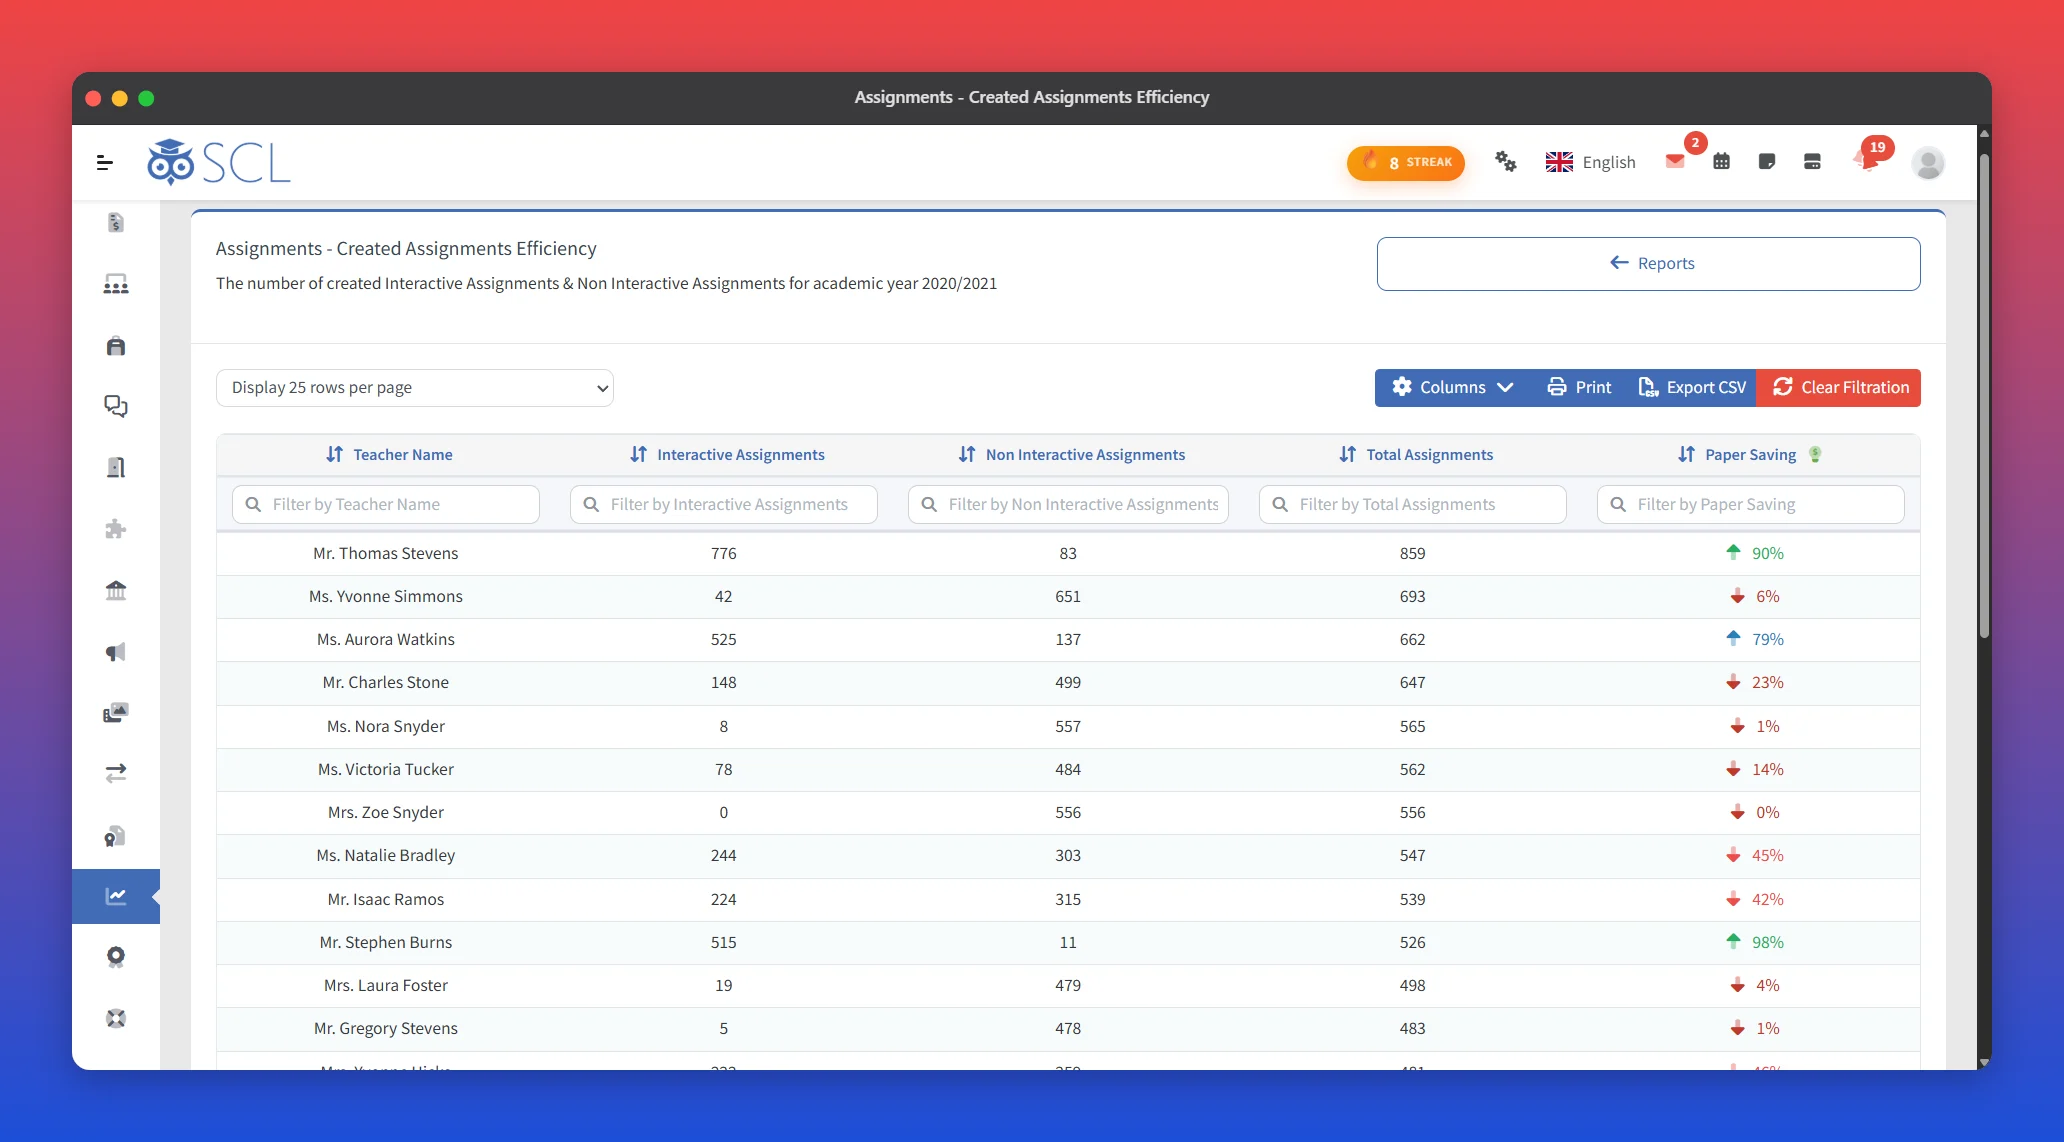Image resolution: width=2064 pixels, height=1142 pixels.
Task: Open life ring support sidebar icon
Action: [116, 1018]
